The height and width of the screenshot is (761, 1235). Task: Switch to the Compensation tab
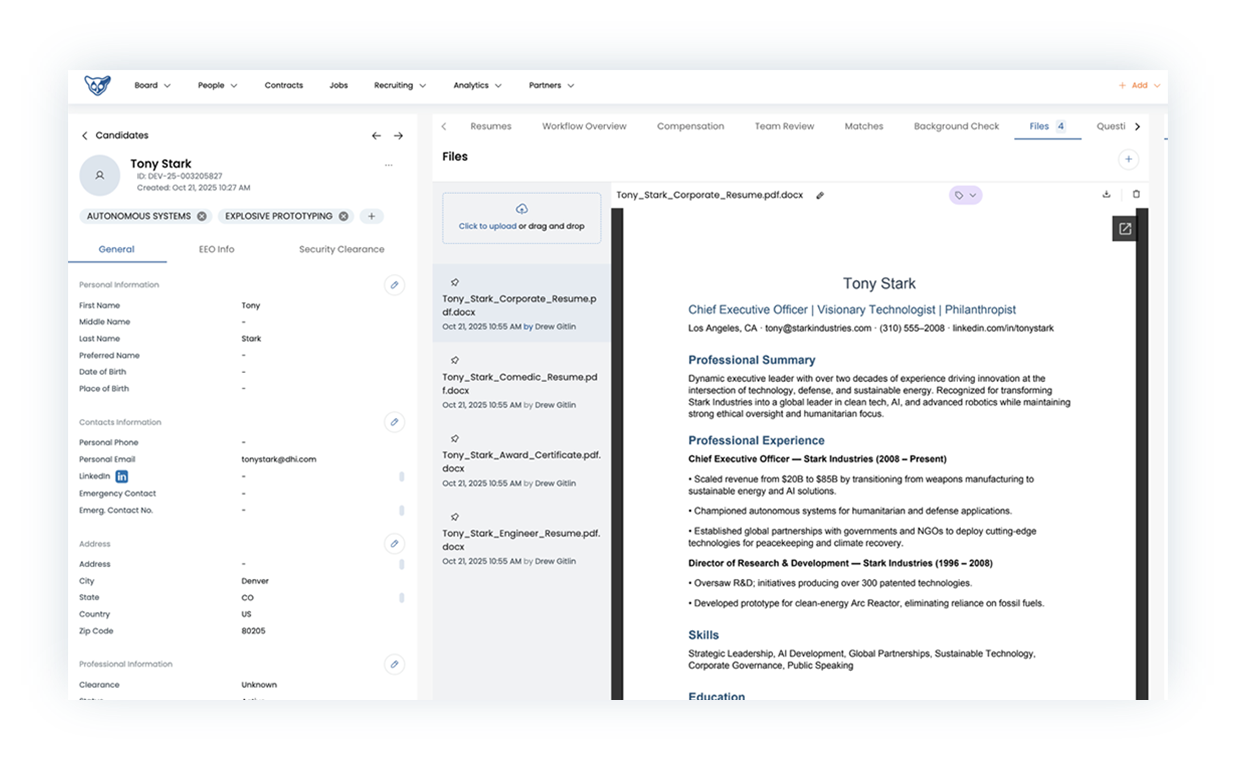pyautogui.click(x=690, y=126)
